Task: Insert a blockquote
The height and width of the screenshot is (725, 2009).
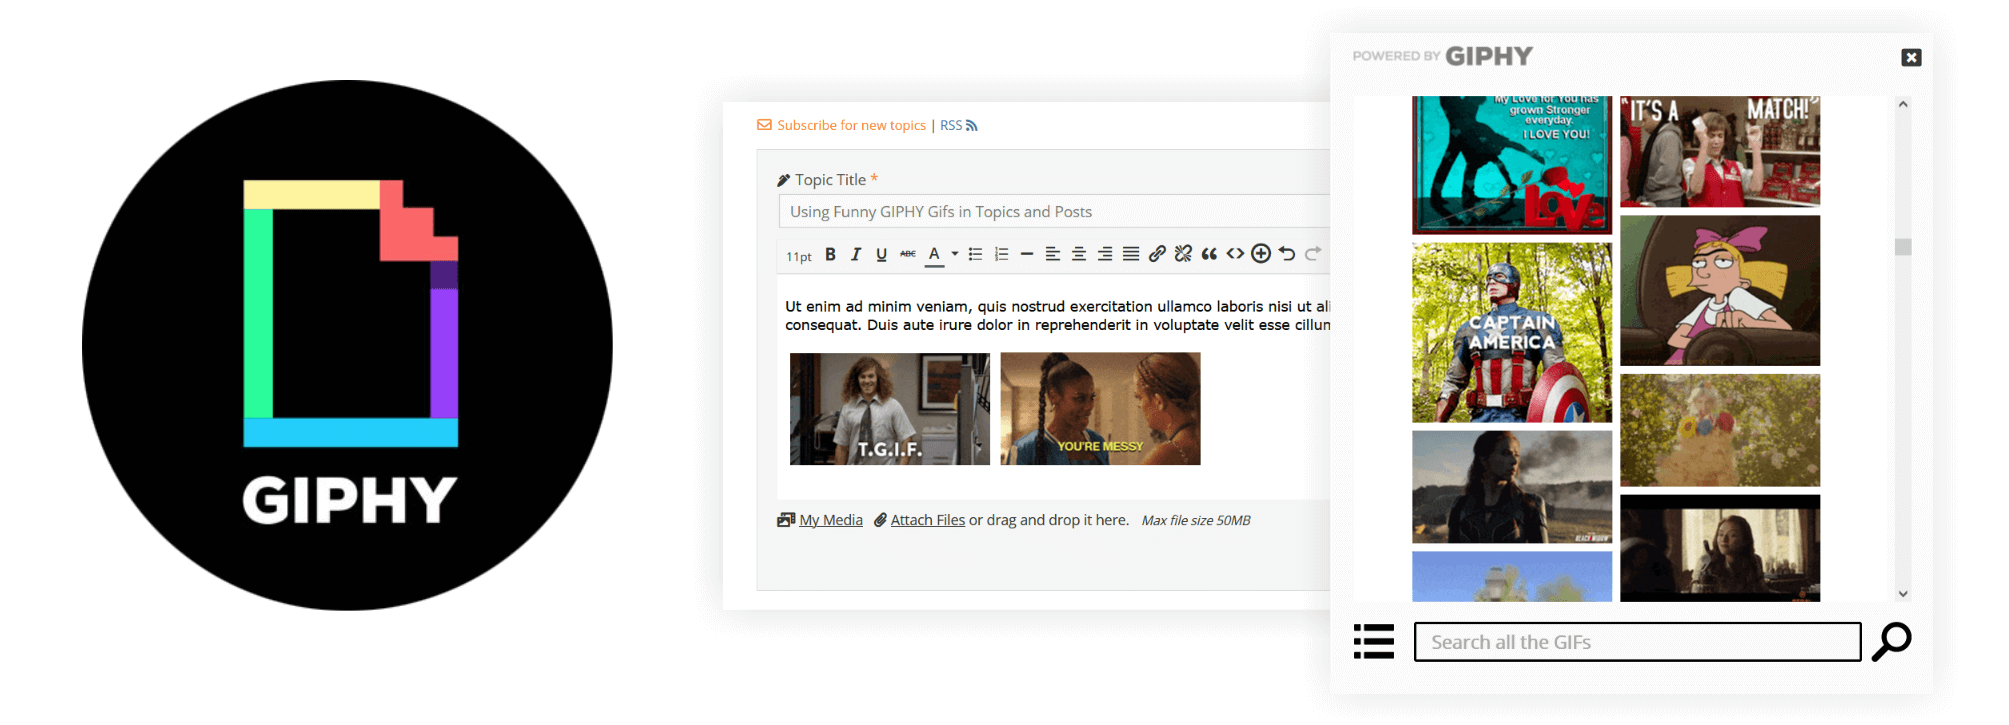Action: [1209, 254]
